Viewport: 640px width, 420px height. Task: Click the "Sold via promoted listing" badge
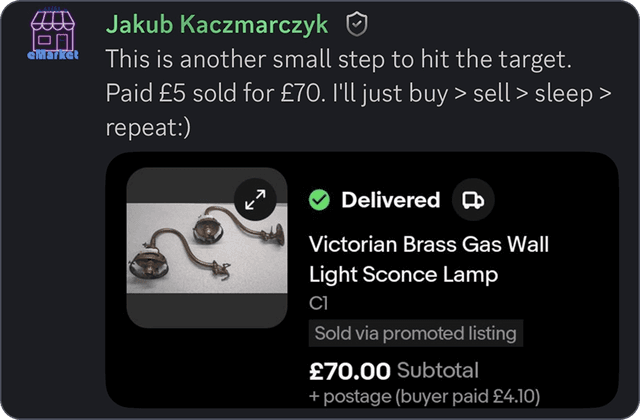tap(415, 333)
